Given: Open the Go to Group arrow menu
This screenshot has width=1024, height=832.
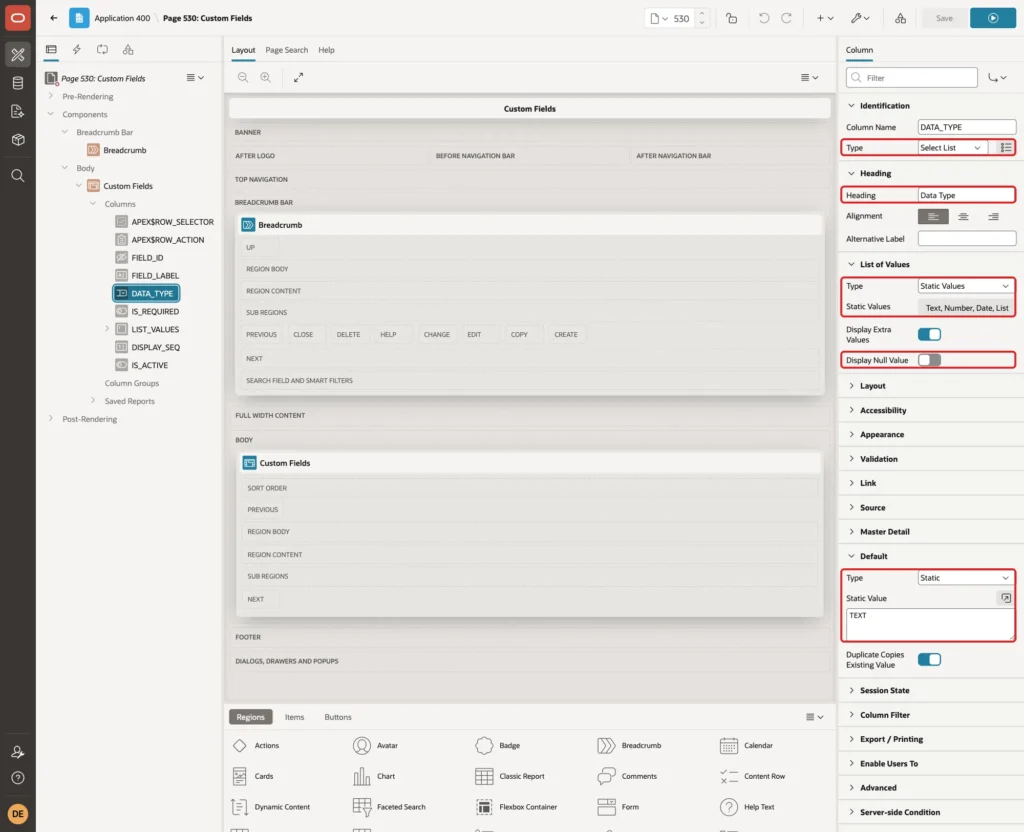Looking at the screenshot, I should coord(997,78).
